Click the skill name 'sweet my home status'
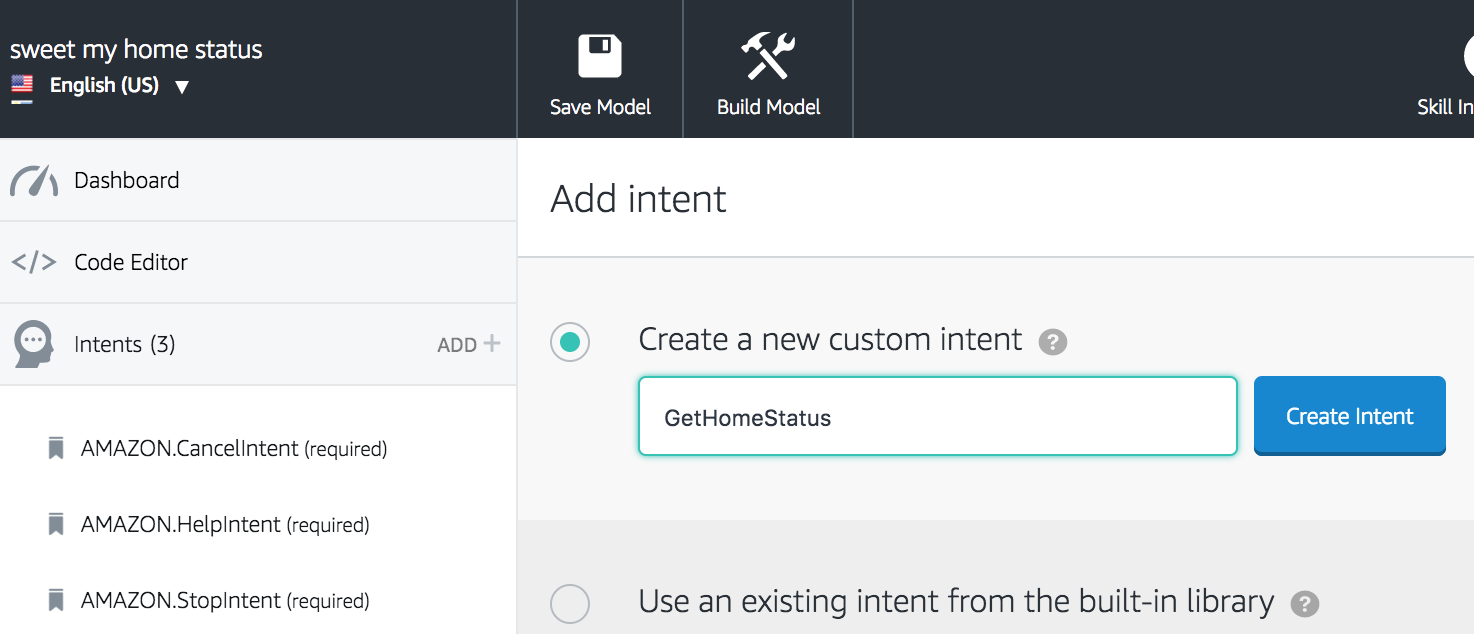Screen dimensions: 1474x634 point(136,50)
